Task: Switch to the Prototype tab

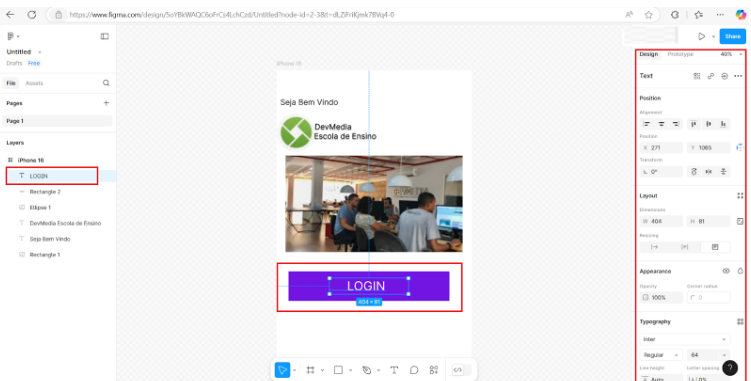Action: tap(680, 54)
